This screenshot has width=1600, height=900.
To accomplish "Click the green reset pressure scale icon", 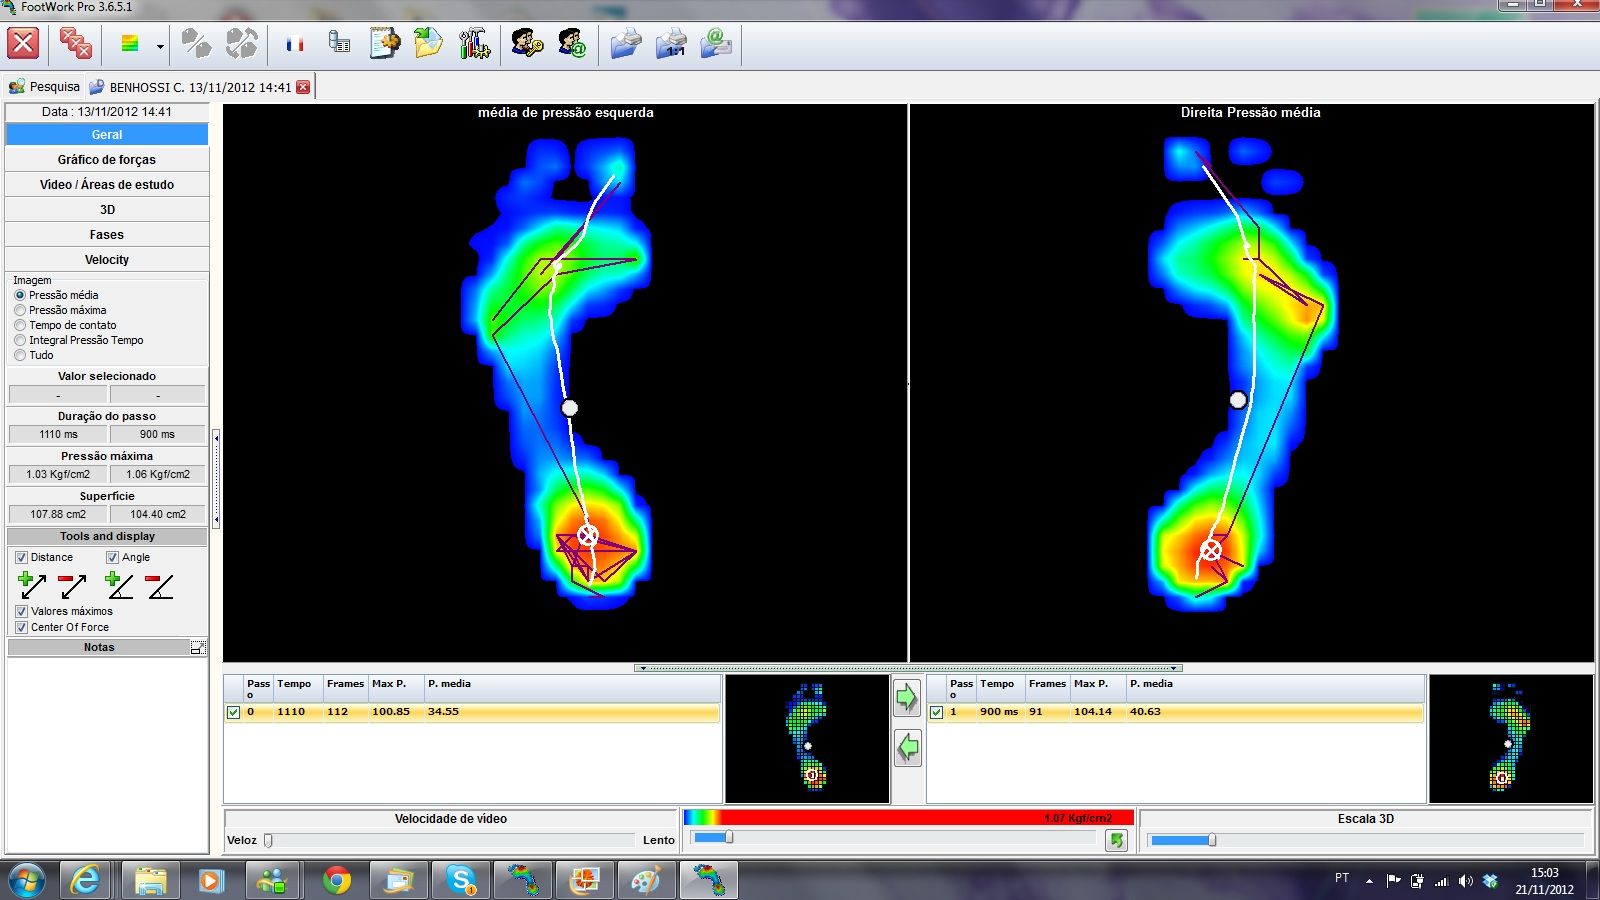I will coord(1117,840).
